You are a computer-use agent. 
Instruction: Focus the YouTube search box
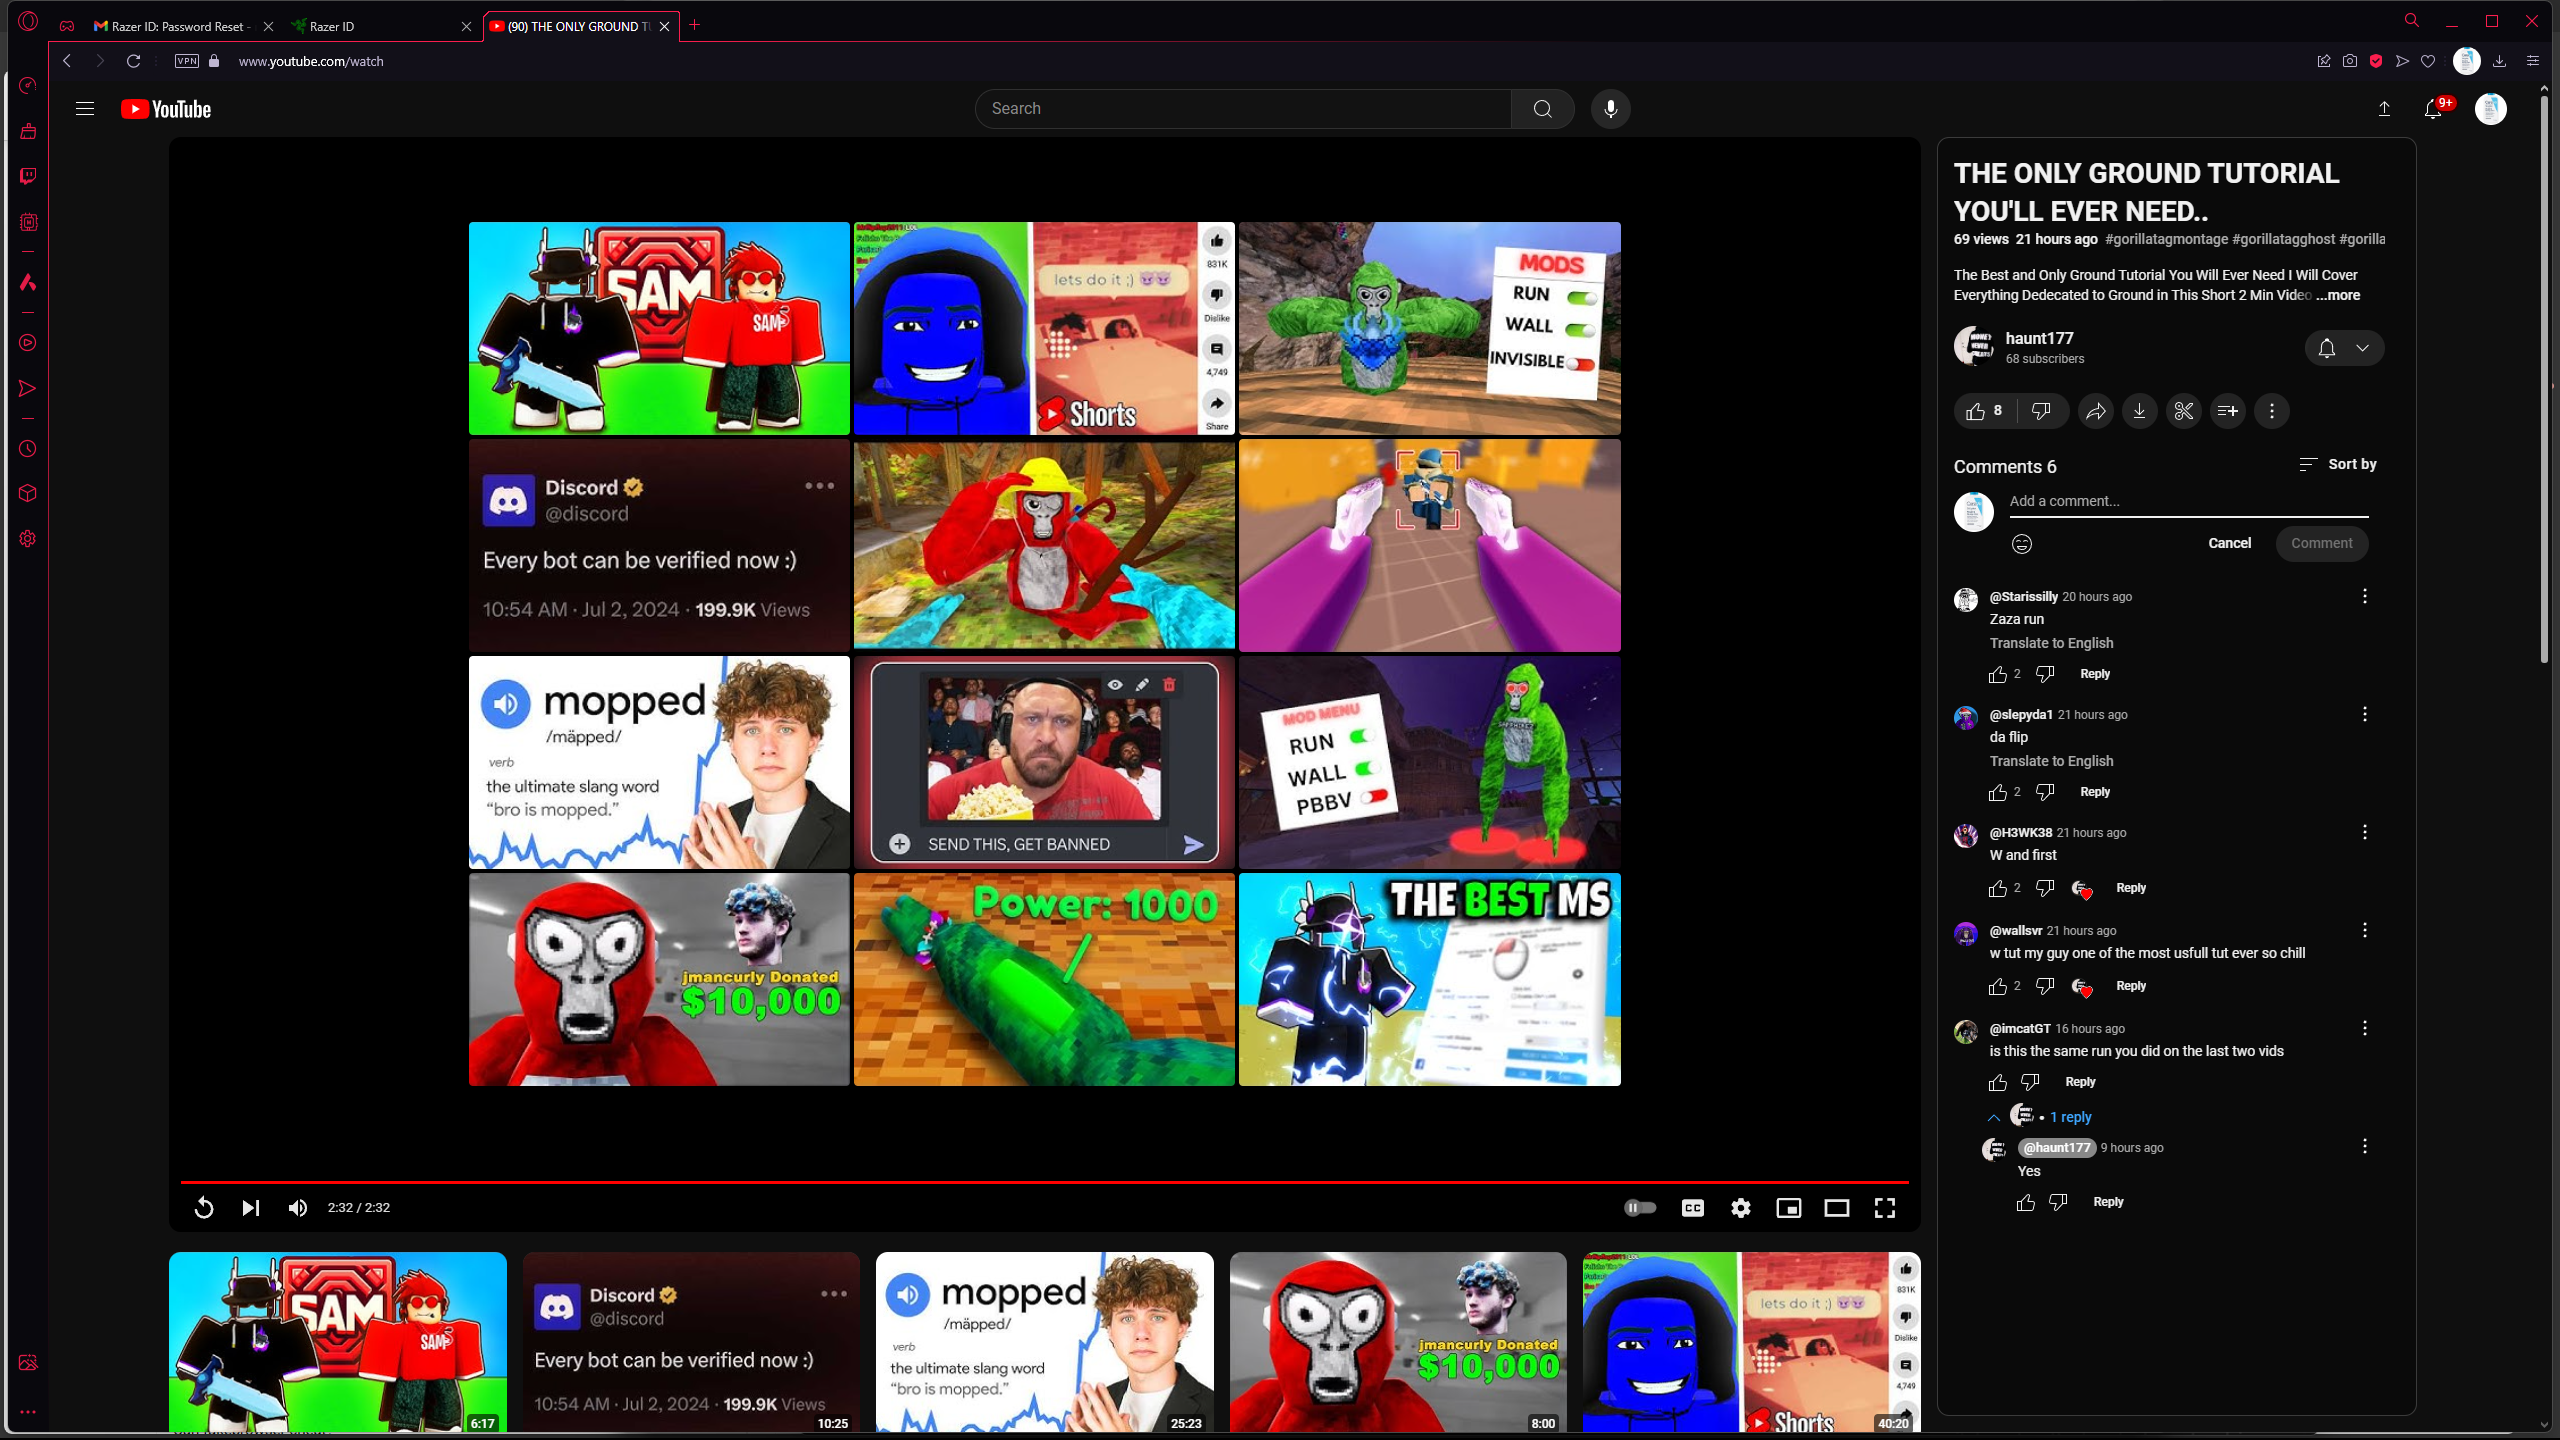[1243, 109]
